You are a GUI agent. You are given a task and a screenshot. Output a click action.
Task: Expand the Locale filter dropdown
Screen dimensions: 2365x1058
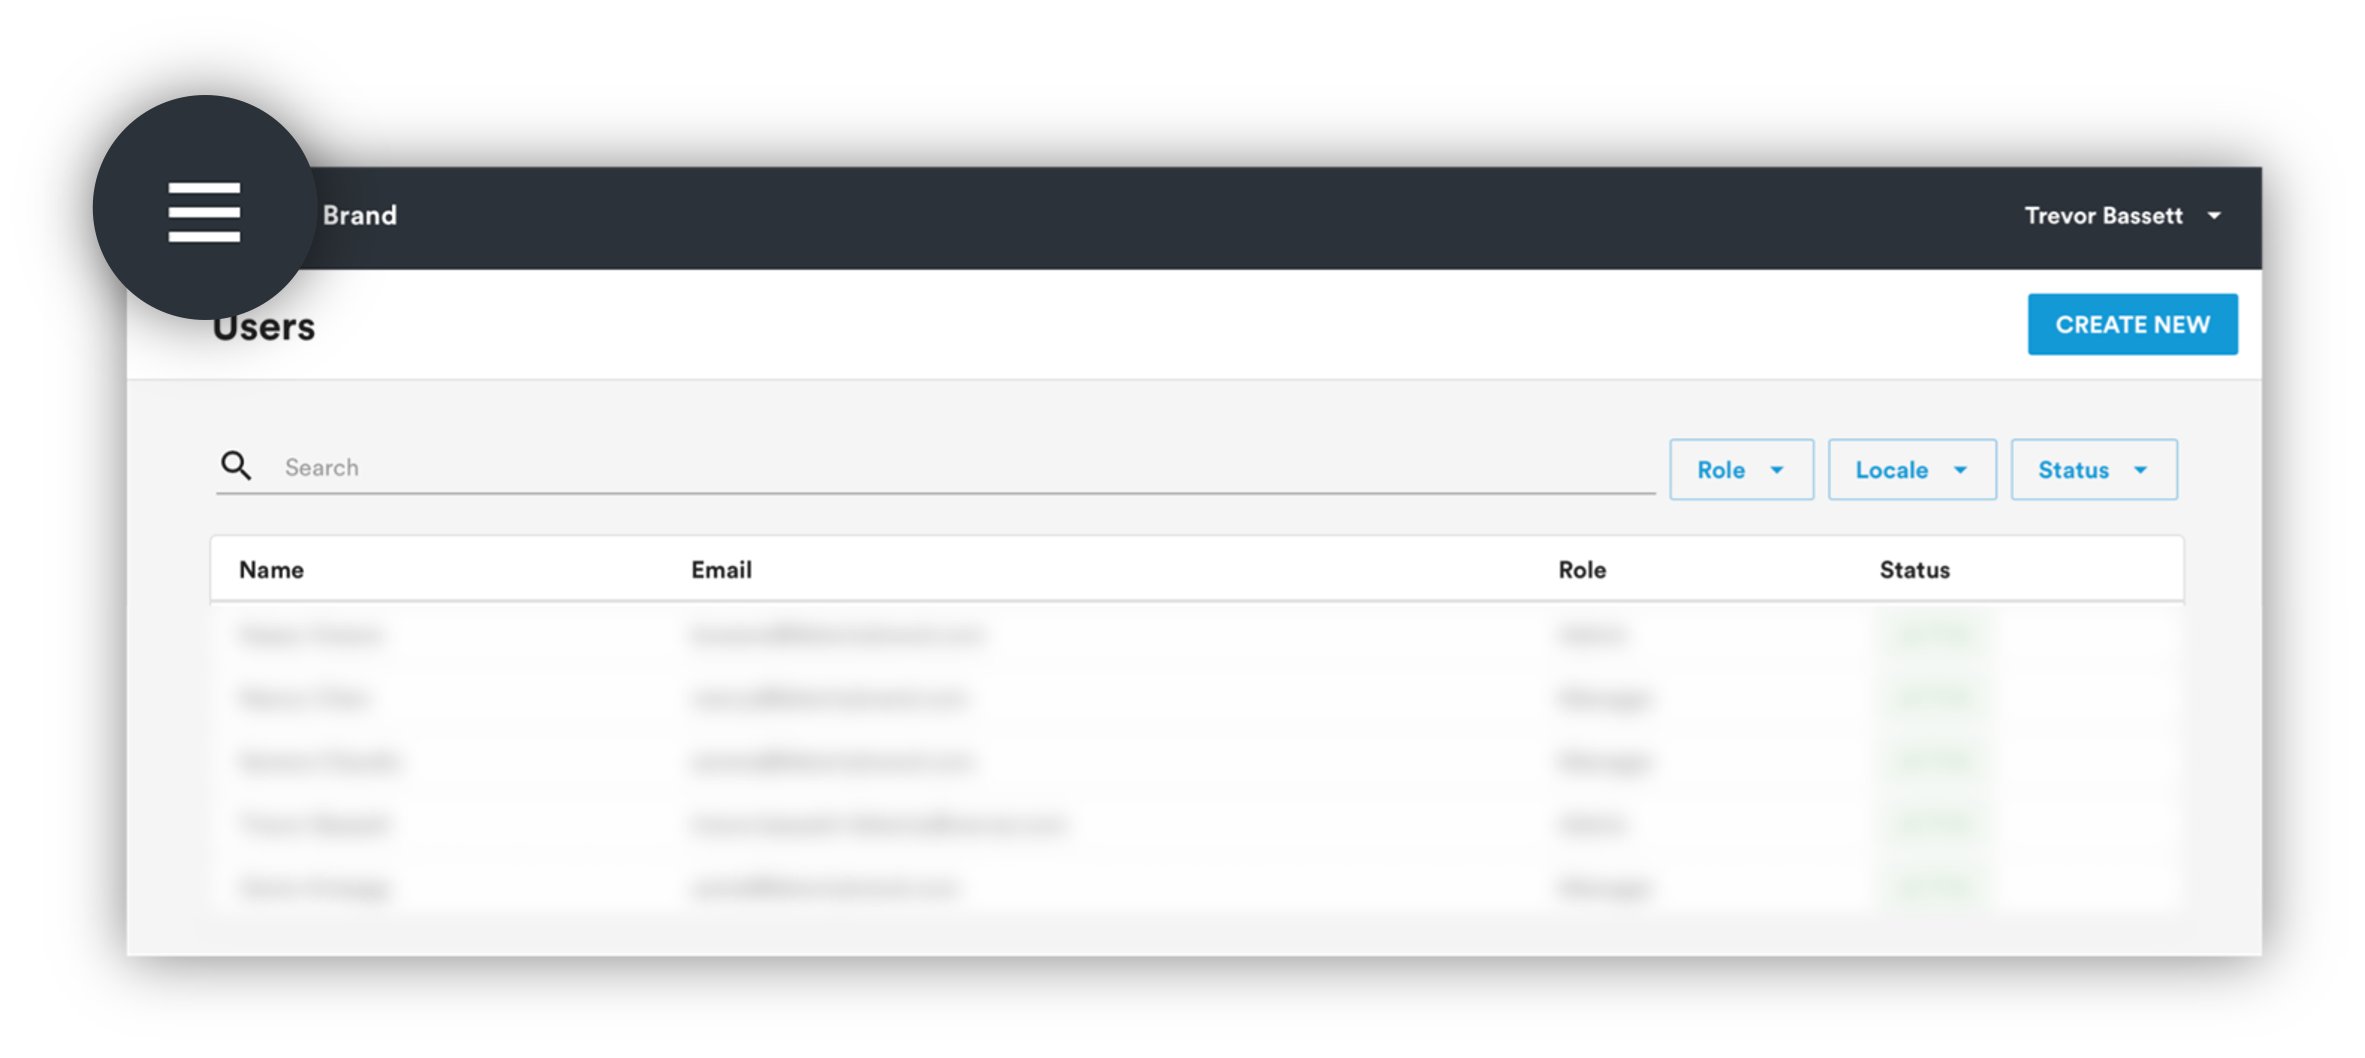1912,469
